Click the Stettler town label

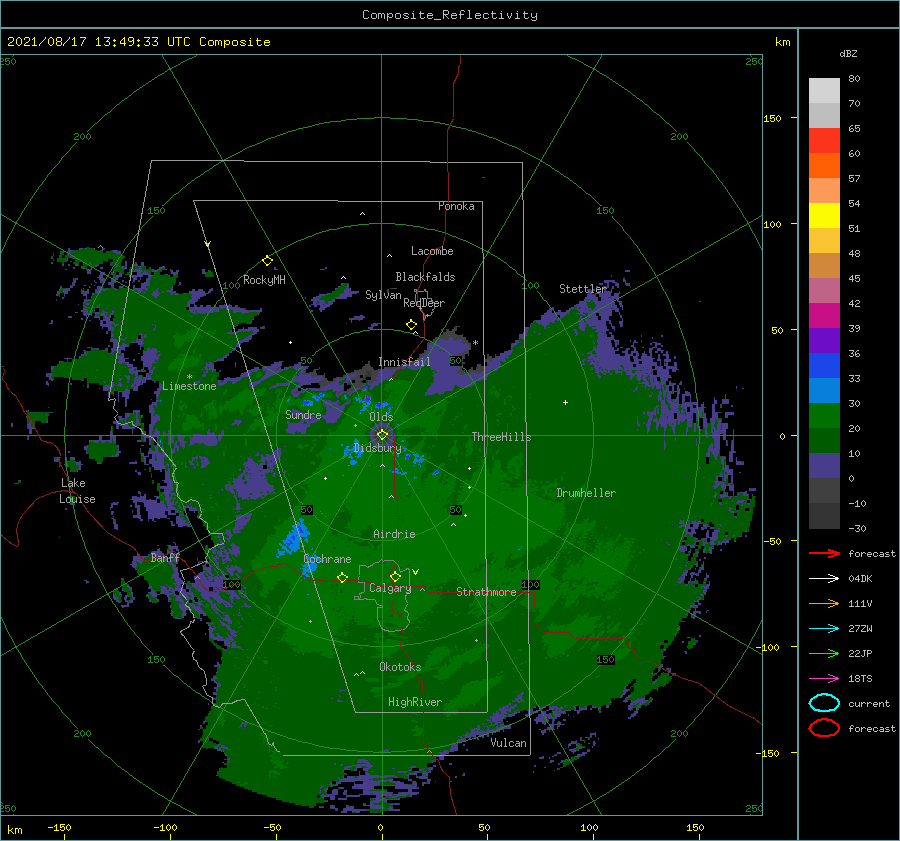[x=583, y=289]
